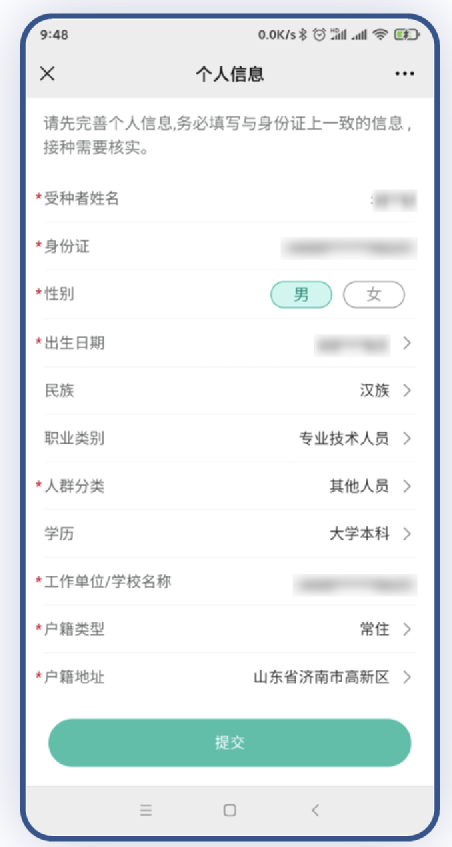This screenshot has height=847, width=452.
Task: Open 学历 selector showing 大学本科
Action: coord(230,534)
